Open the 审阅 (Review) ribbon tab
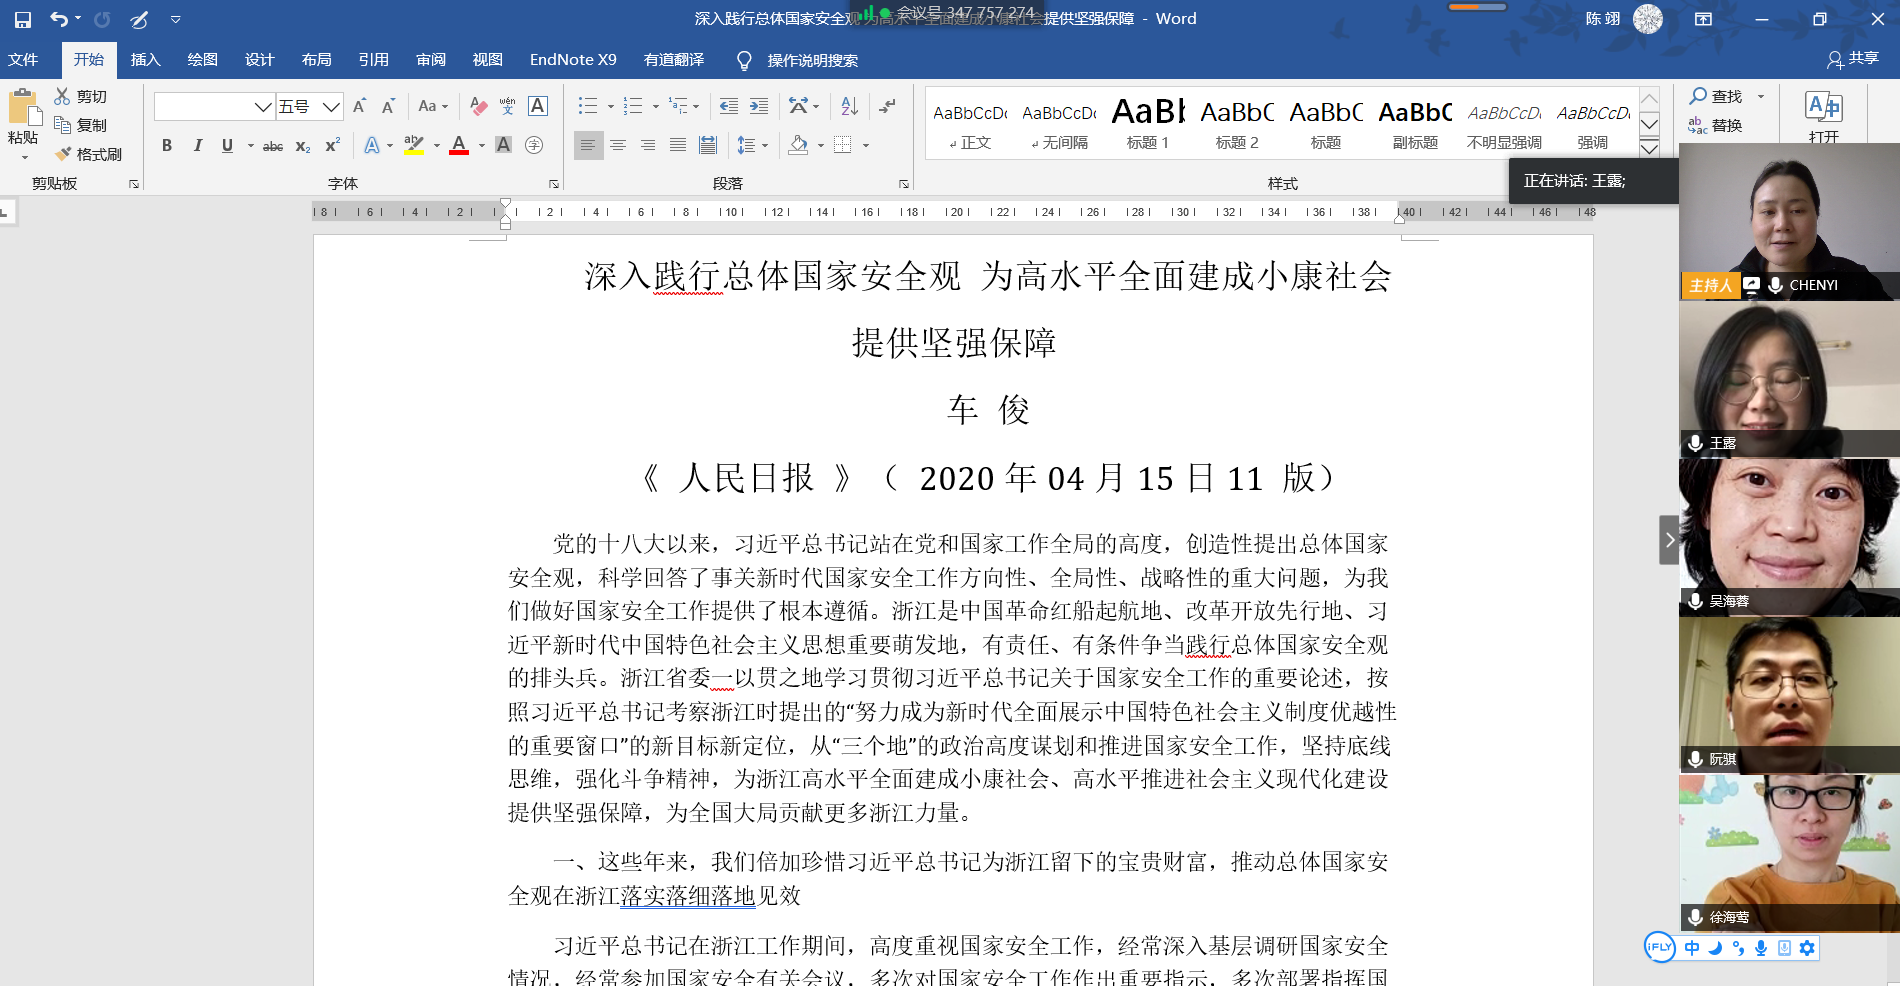 (431, 60)
